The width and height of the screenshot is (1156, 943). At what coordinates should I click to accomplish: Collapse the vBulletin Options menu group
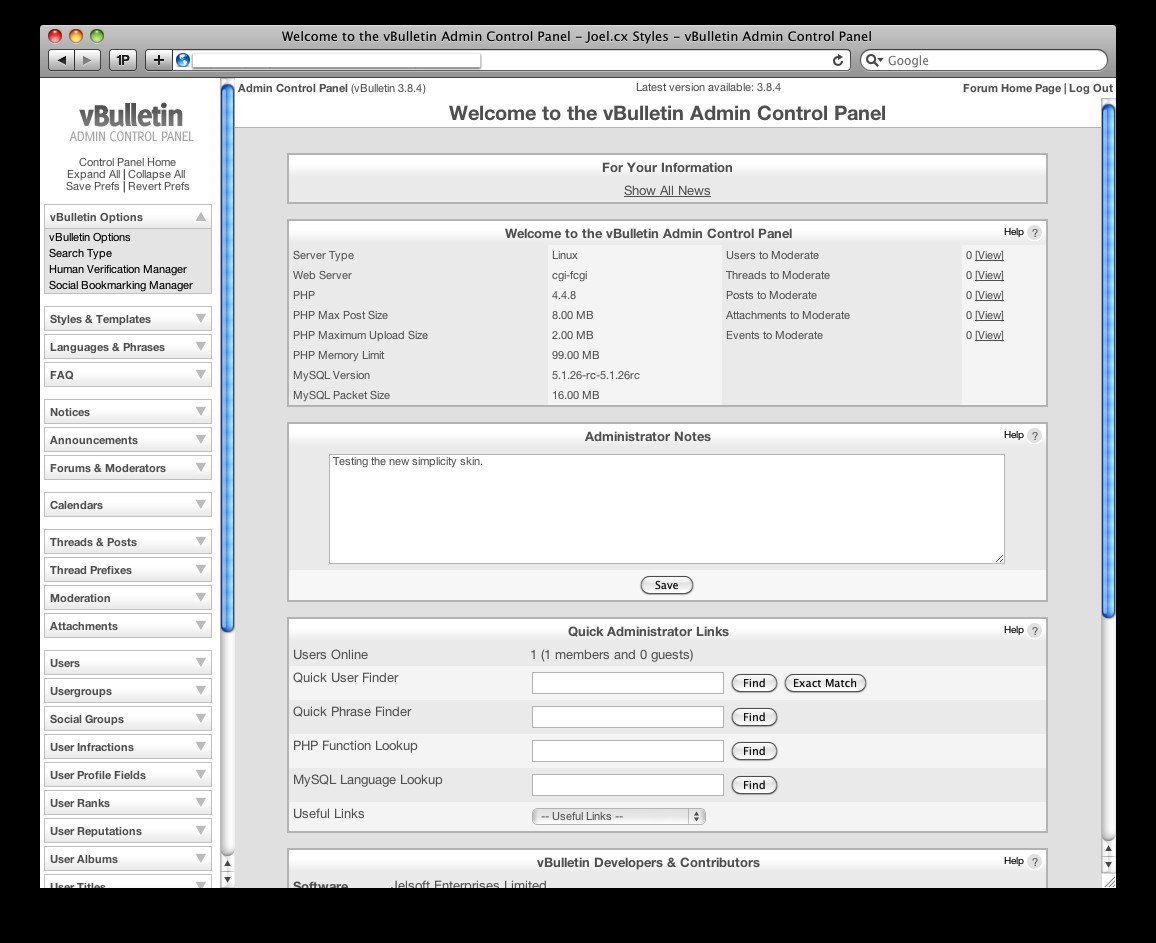[201, 217]
